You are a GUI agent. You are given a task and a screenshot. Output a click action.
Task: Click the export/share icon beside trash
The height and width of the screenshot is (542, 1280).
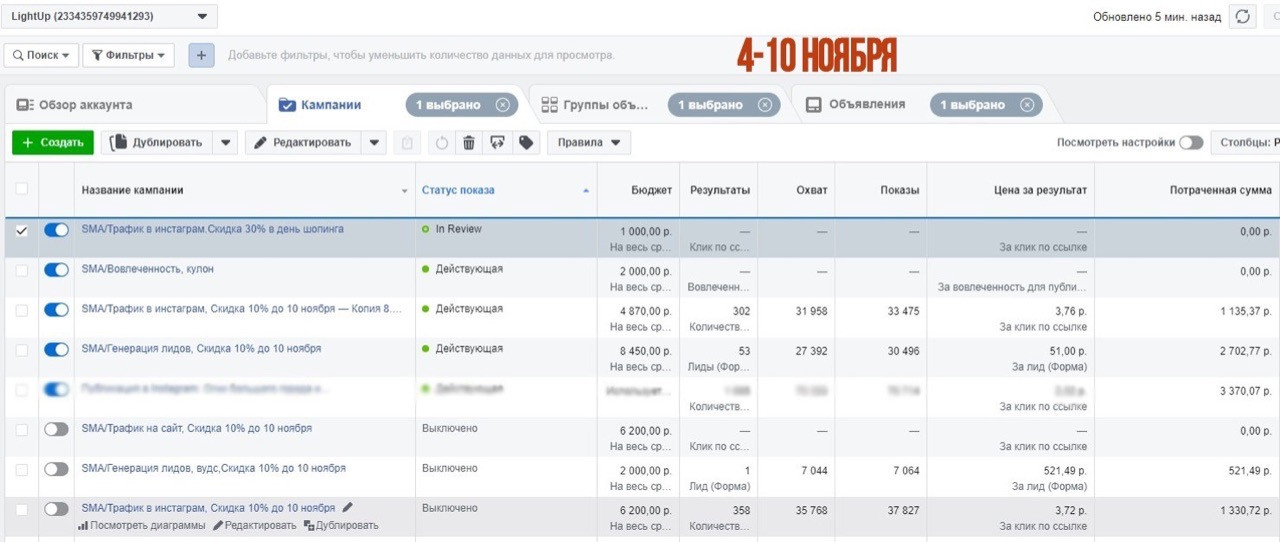point(497,143)
